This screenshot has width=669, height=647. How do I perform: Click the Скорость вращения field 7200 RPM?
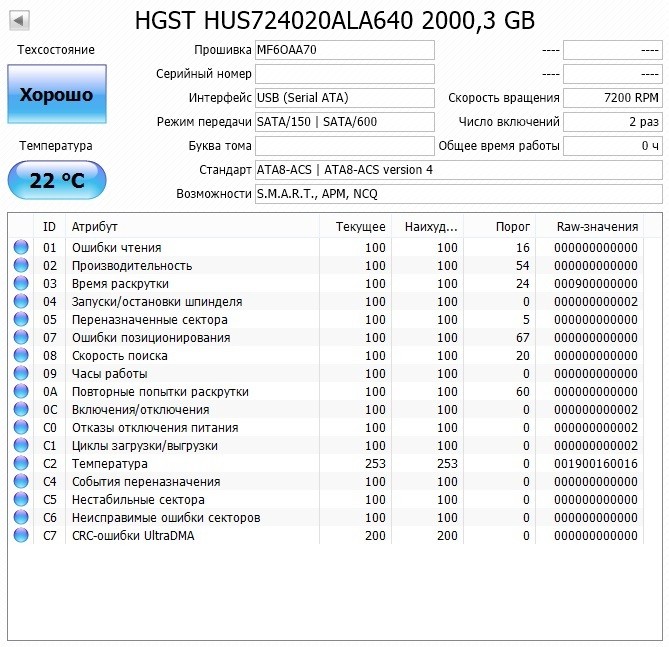[613, 98]
